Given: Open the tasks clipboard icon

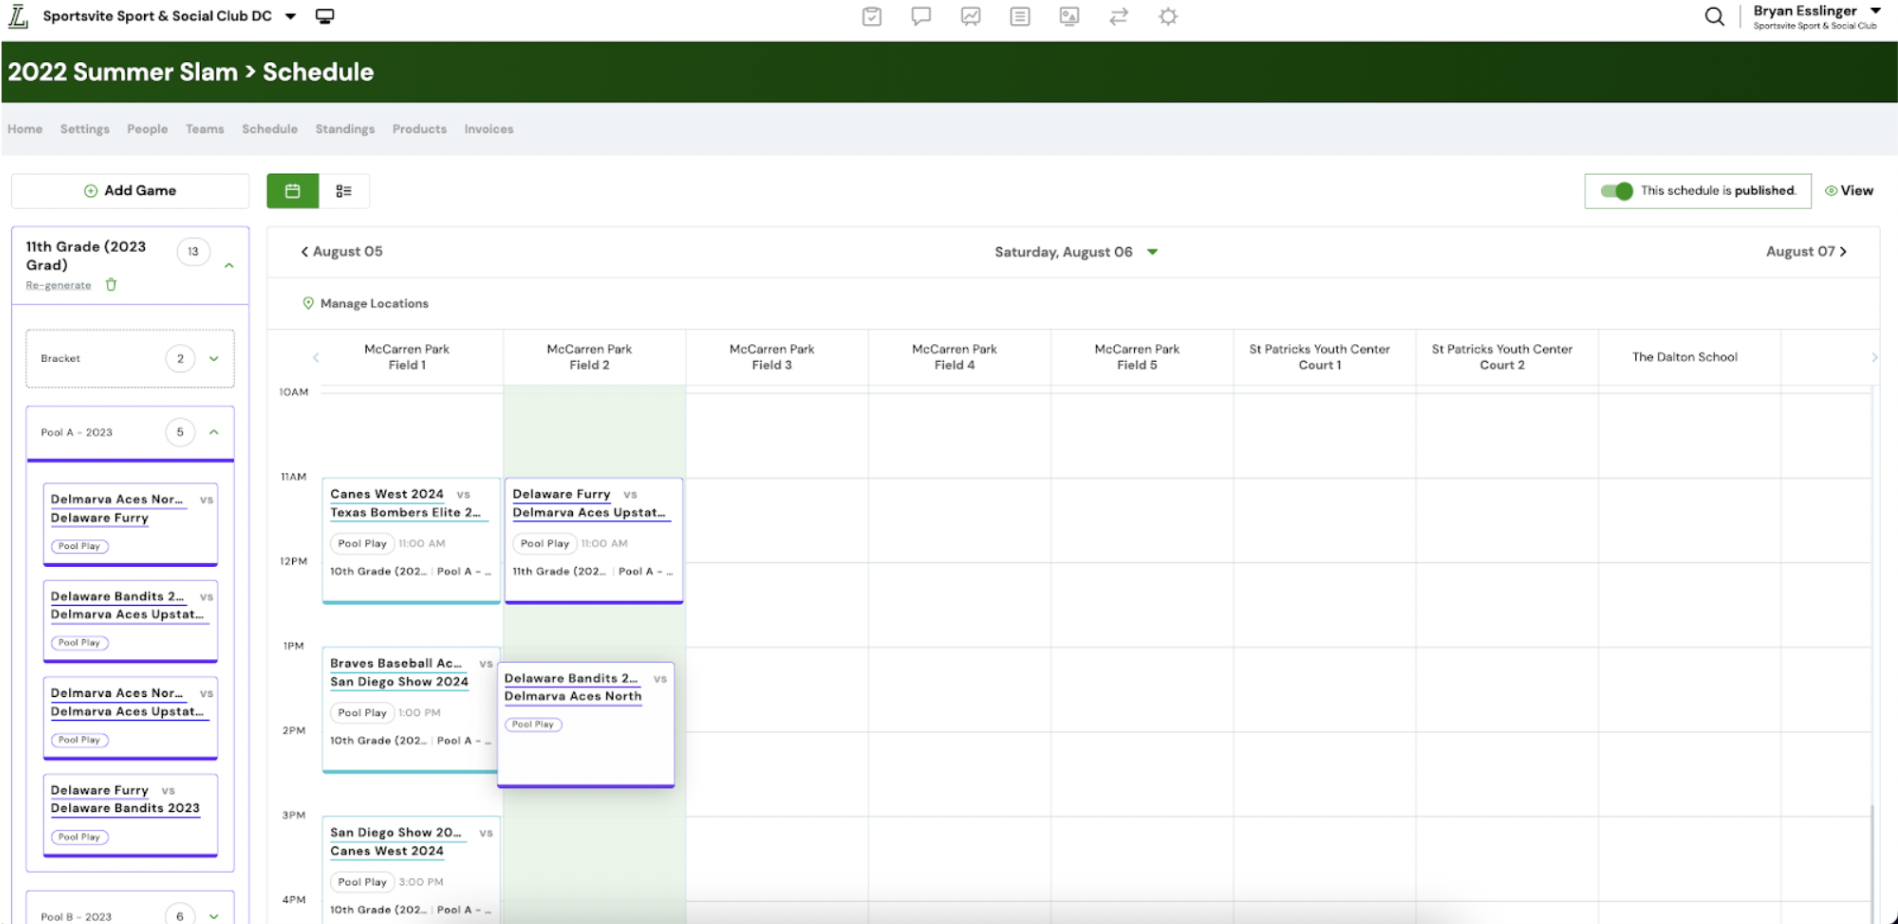Looking at the screenshot, I should click(x=872, y=16).
